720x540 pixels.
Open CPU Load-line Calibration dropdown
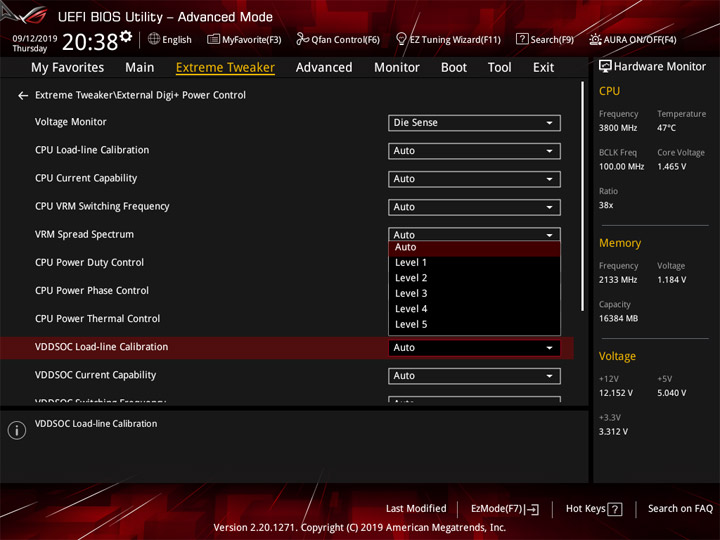click(x=474, y=151)
